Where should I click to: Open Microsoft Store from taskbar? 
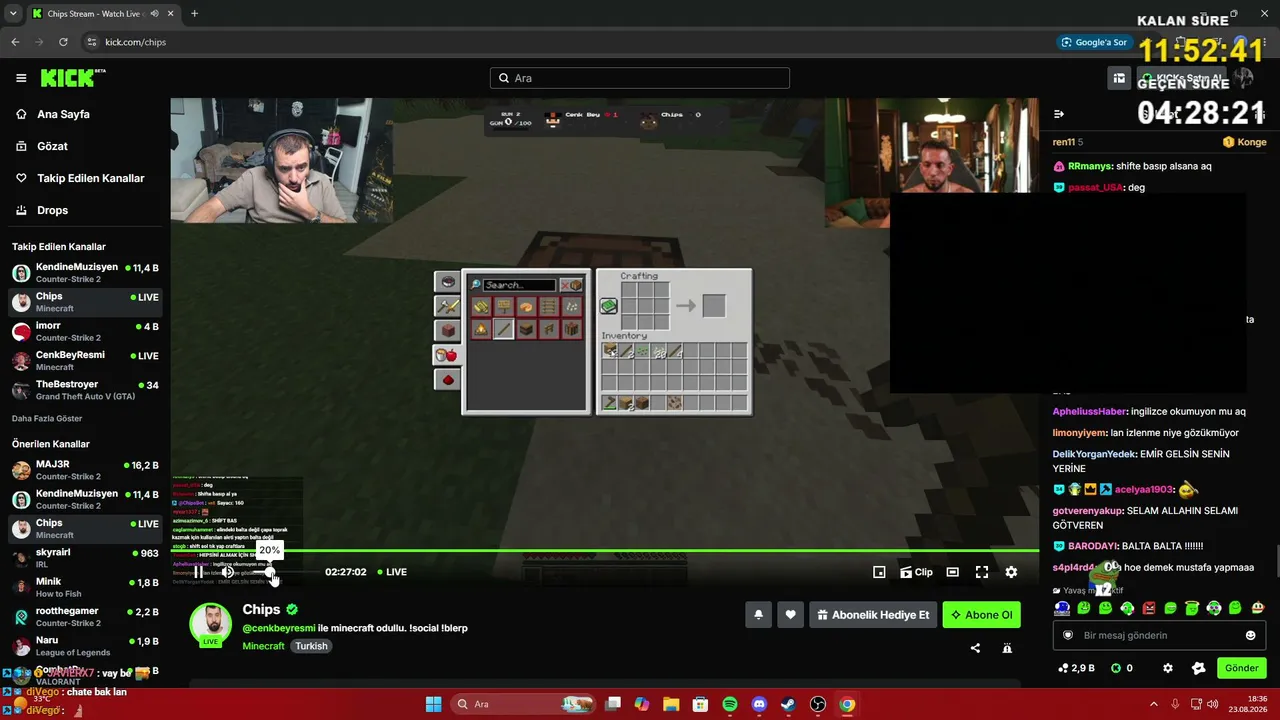(x=701, y=704)
